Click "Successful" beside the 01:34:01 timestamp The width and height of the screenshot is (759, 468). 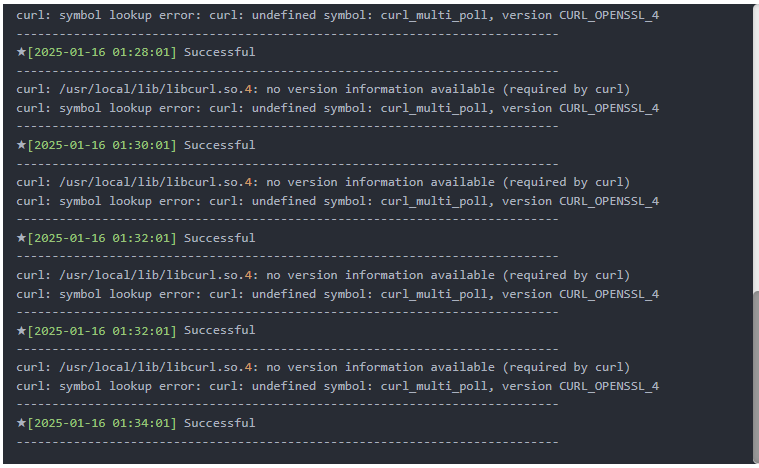click(219, 423)
